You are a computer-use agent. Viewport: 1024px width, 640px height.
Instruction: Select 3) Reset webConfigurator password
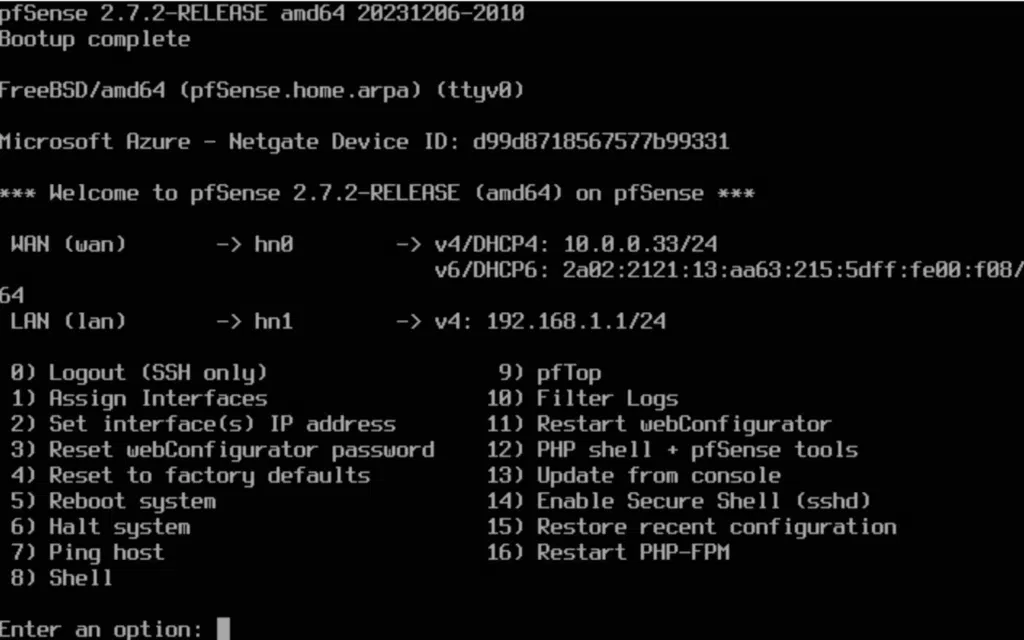222,450
